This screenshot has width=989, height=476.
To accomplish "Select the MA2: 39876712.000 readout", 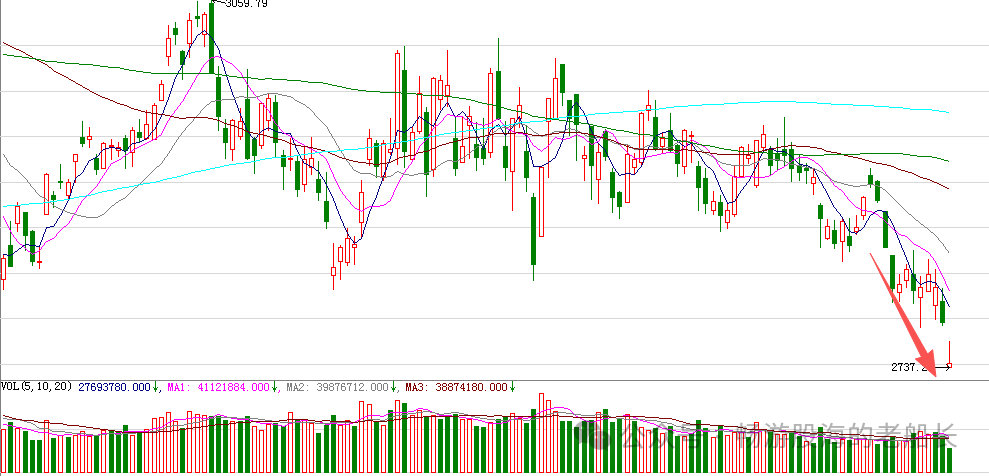I will coord(338,386).
